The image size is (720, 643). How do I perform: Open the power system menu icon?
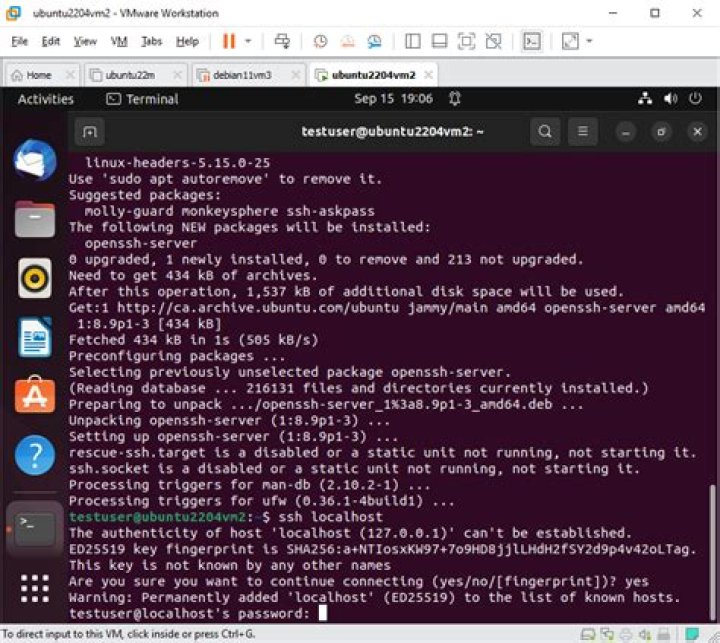[695, 98]
